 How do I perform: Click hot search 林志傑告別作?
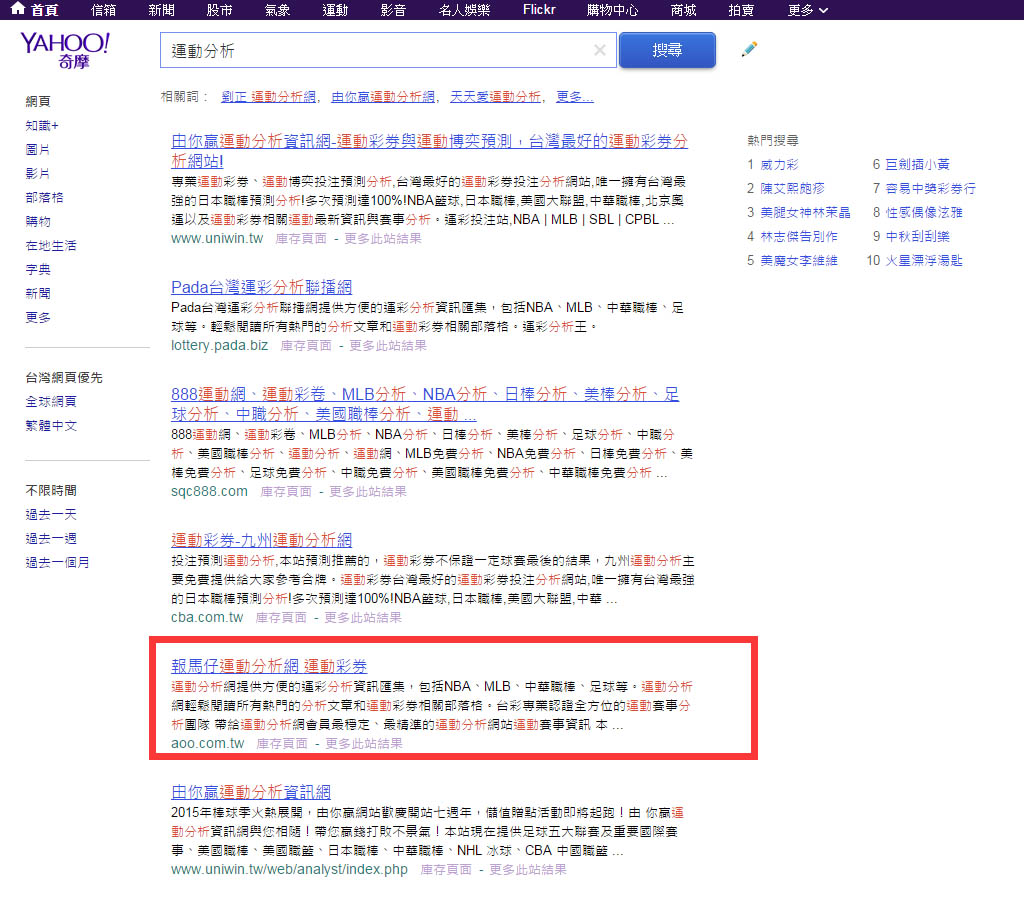click(x=799, y=236)
